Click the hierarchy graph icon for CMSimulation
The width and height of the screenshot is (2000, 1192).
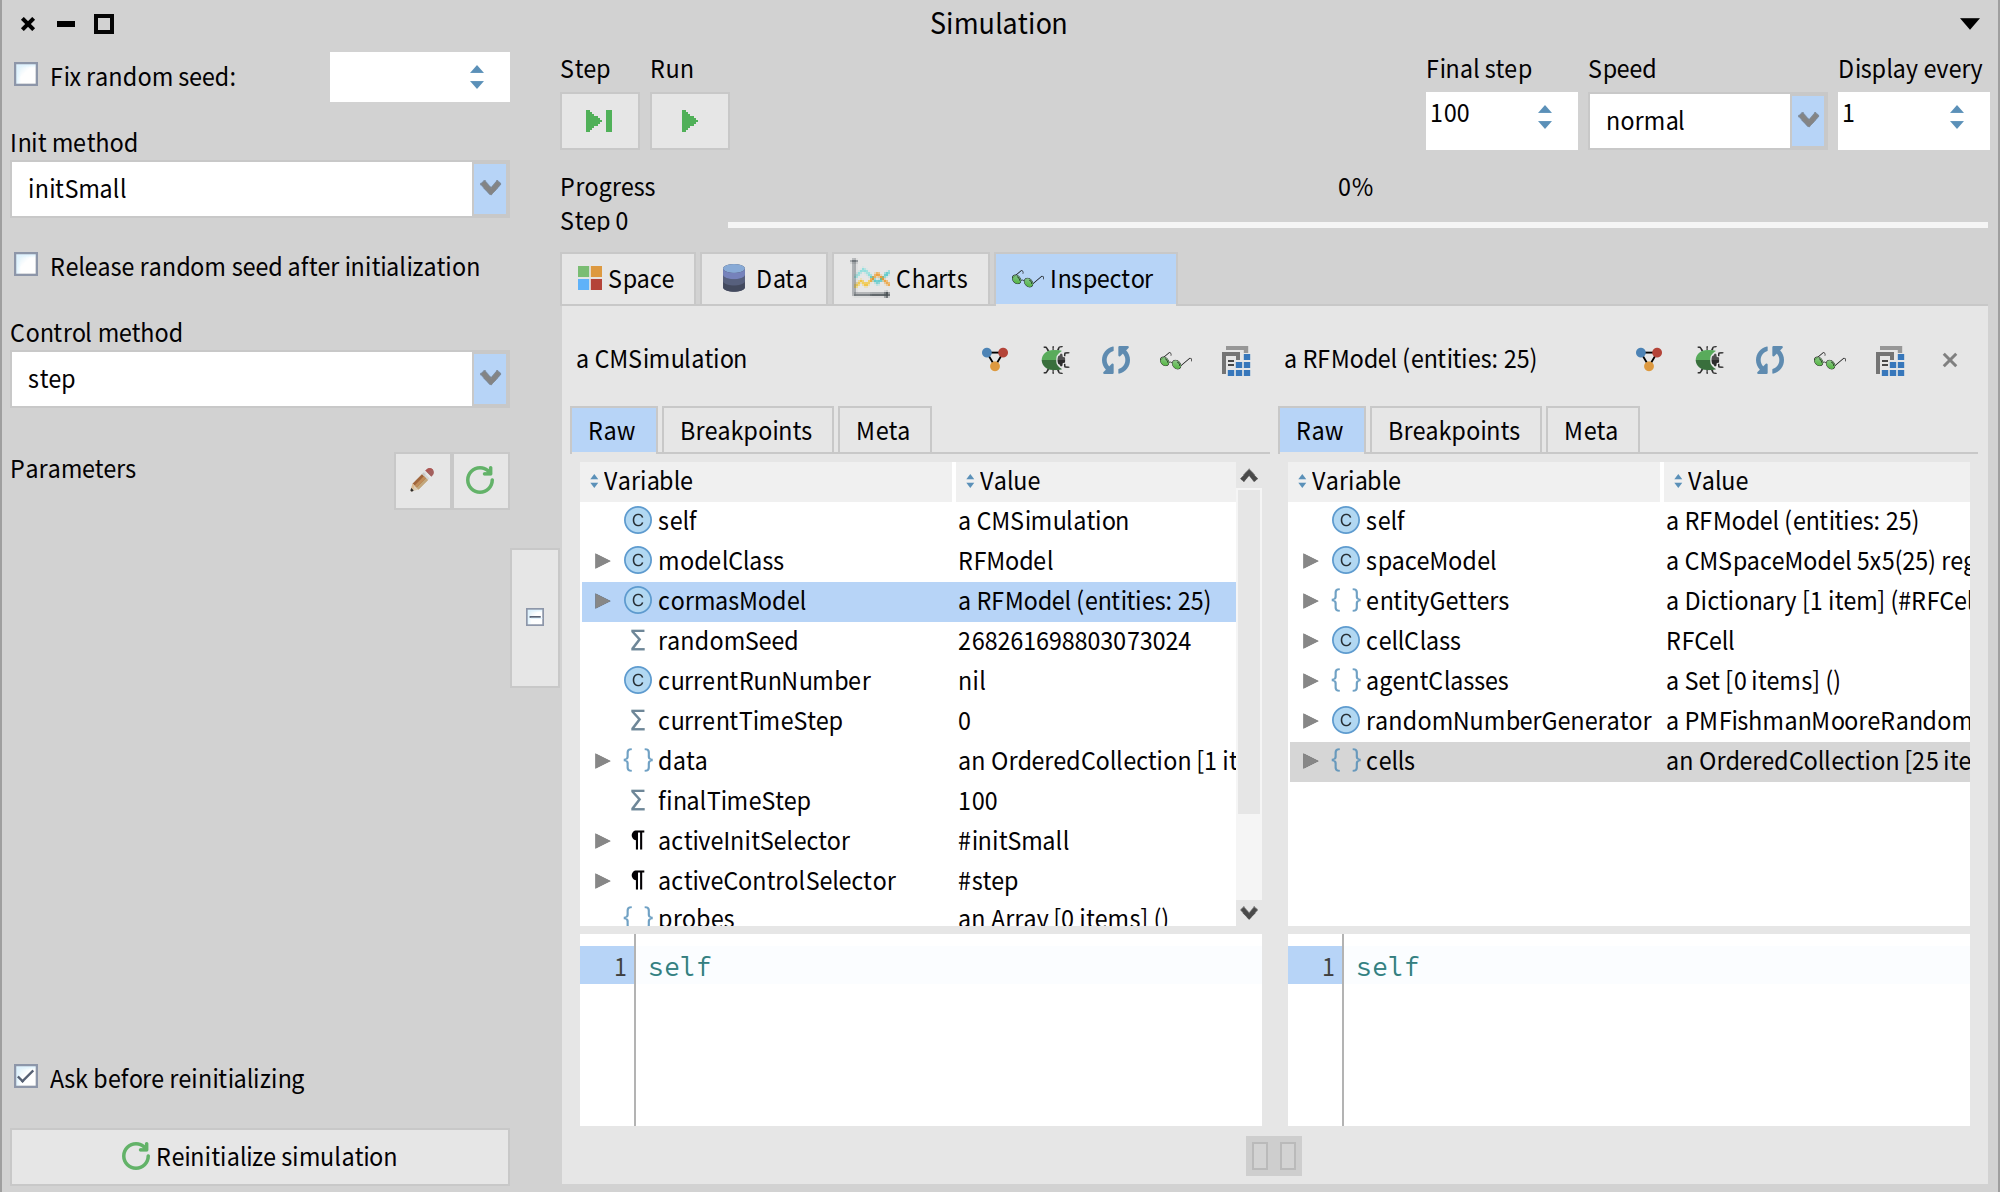[x=994, y=360]
